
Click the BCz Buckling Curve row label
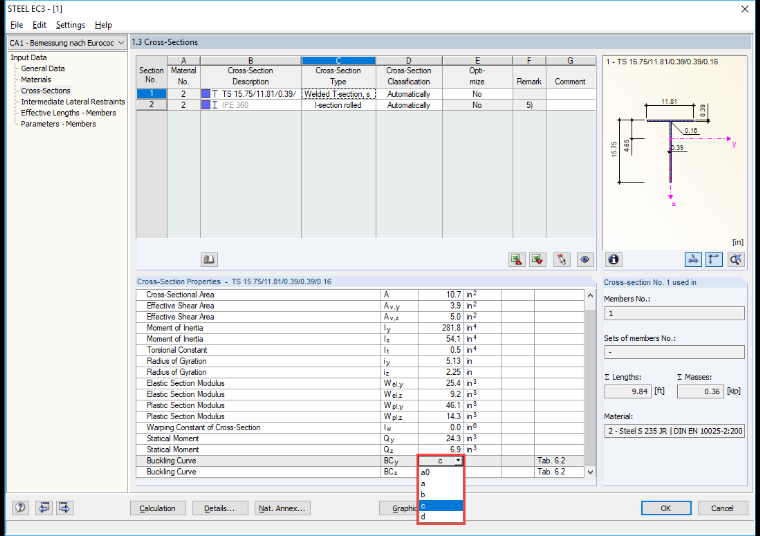(x=171, y=472)
